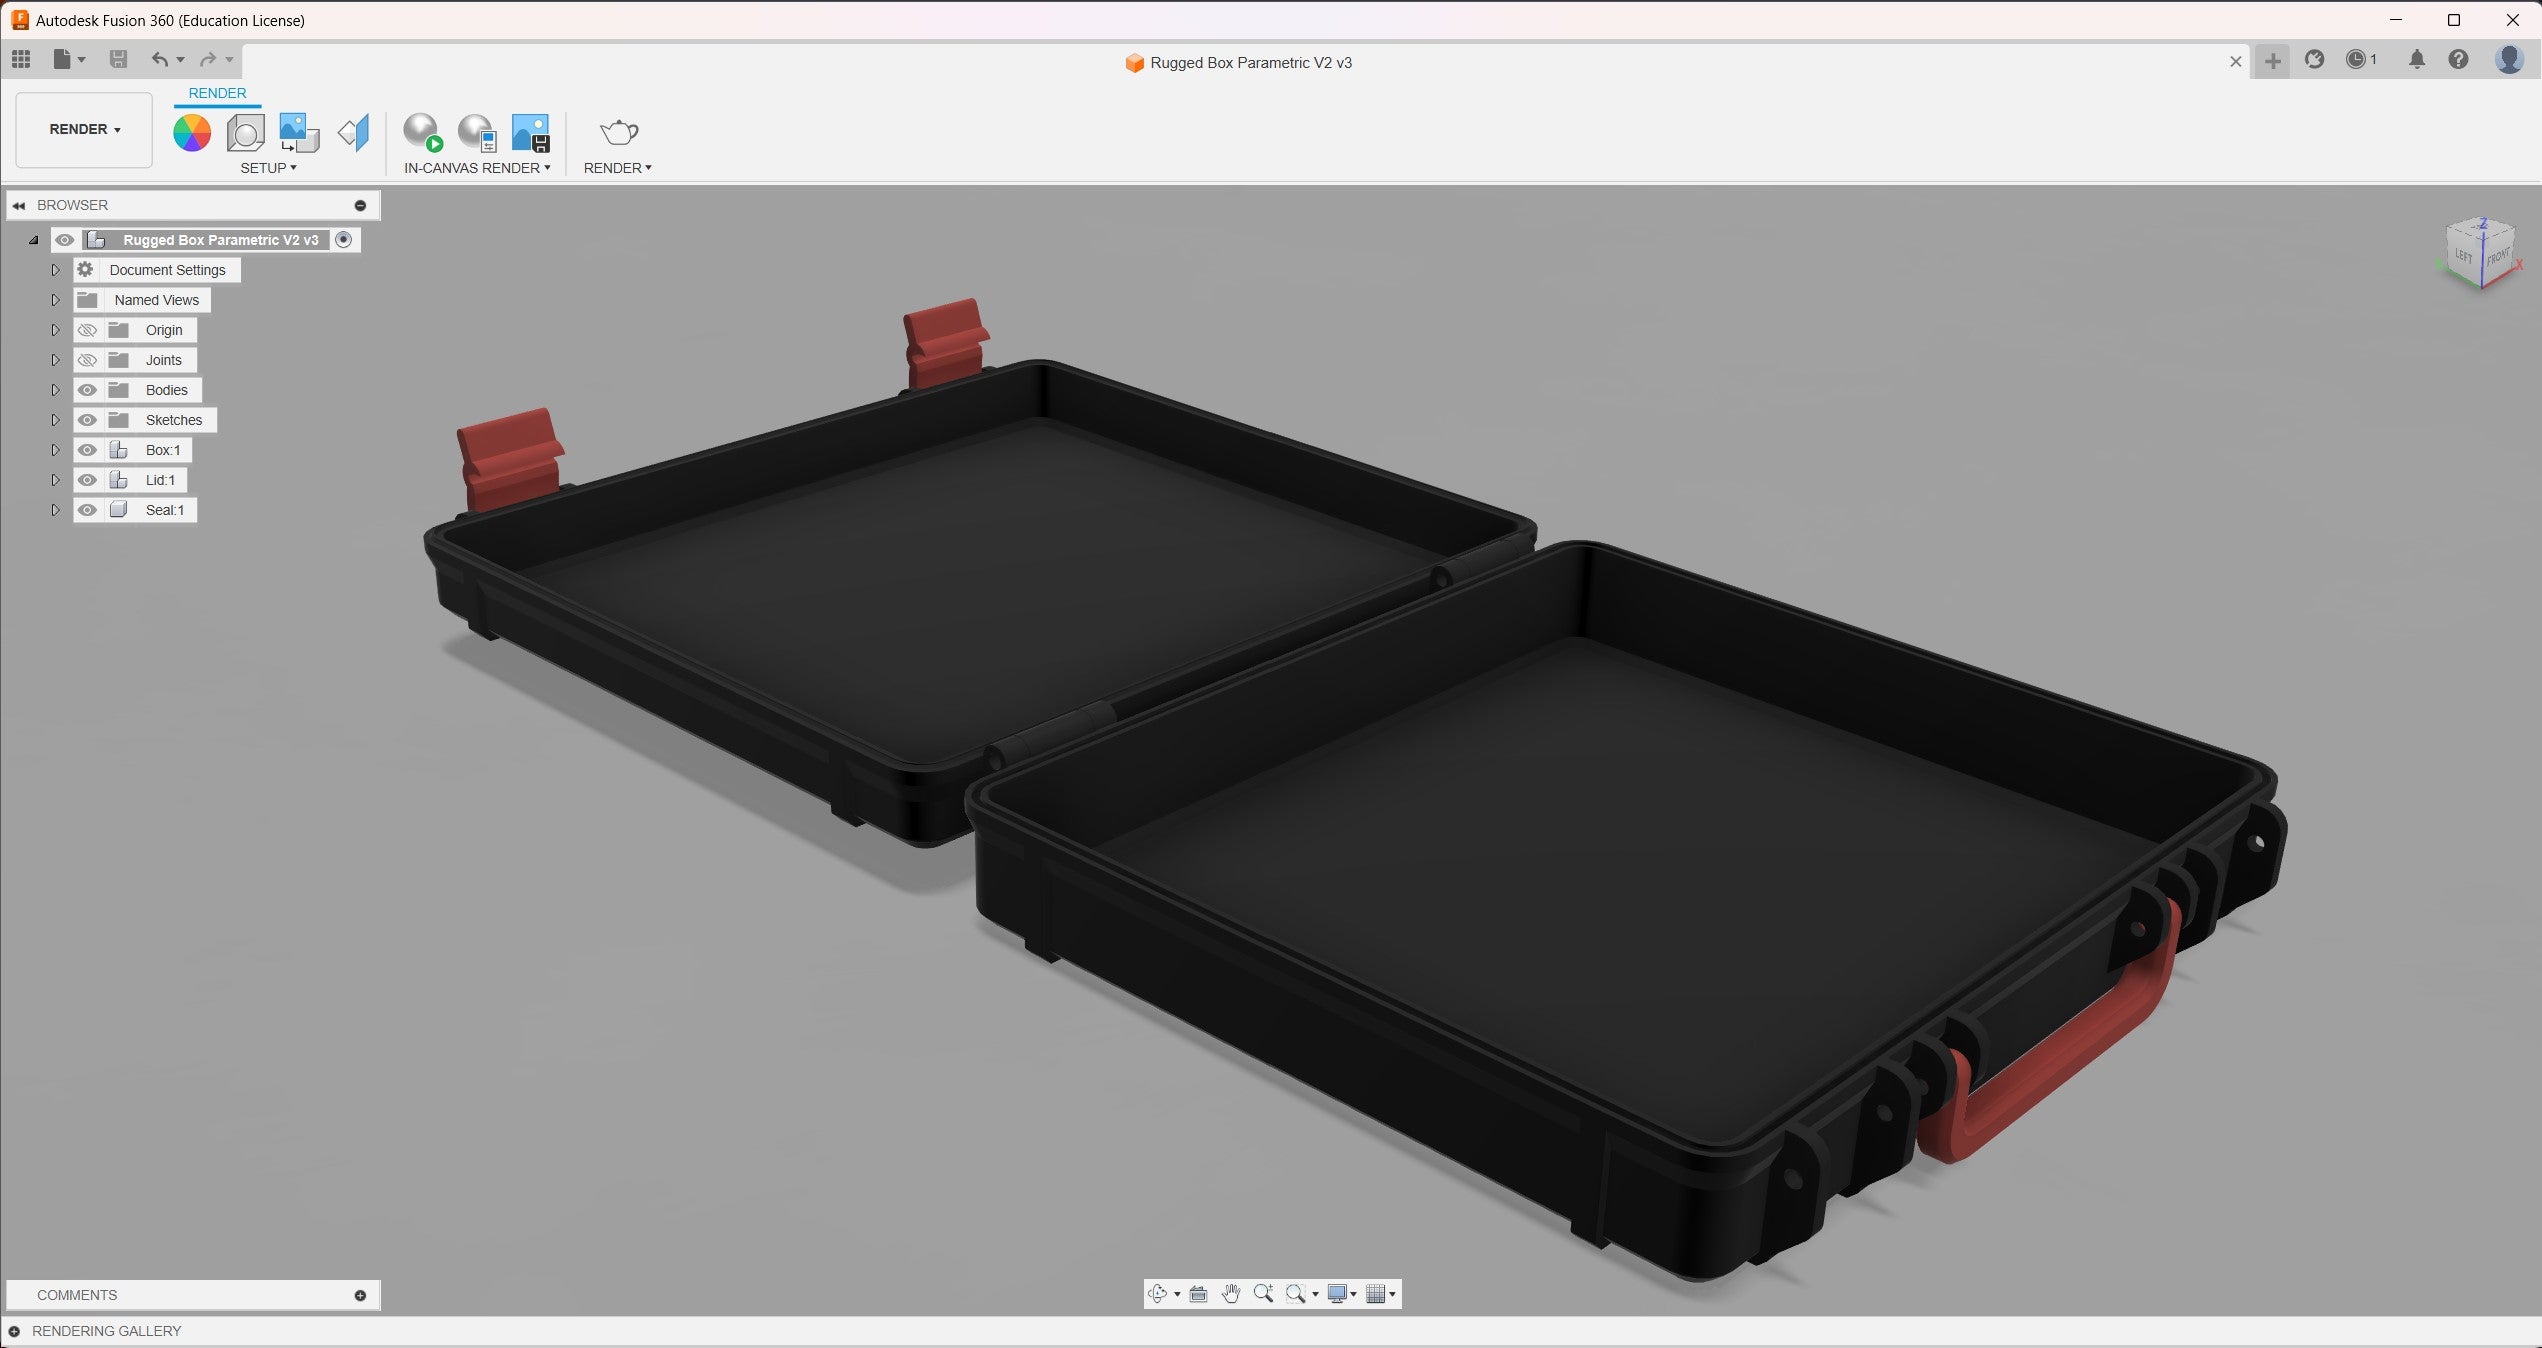Save the document

point(118,59)
